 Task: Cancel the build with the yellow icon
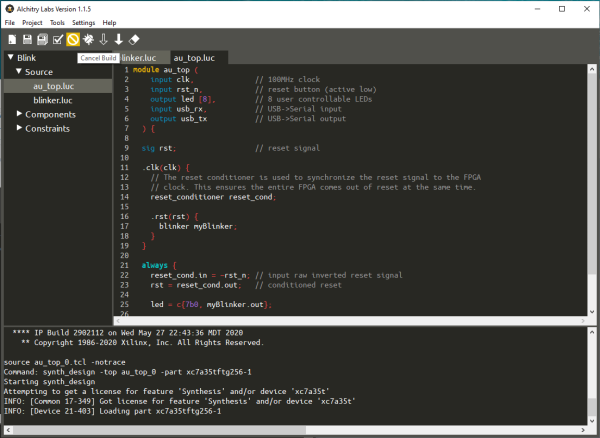click(x=73, y=39)
